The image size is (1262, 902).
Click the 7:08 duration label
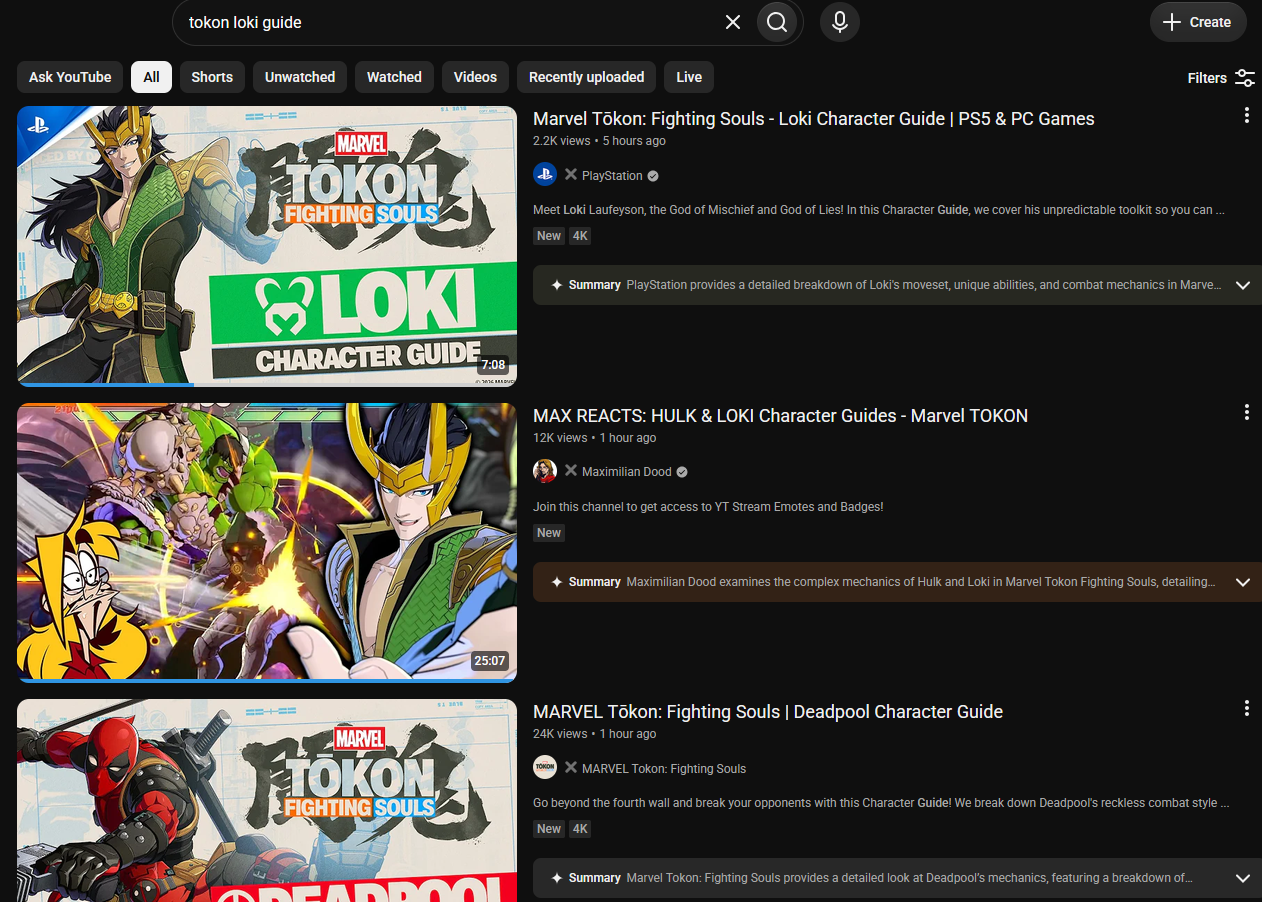(493, 365)
